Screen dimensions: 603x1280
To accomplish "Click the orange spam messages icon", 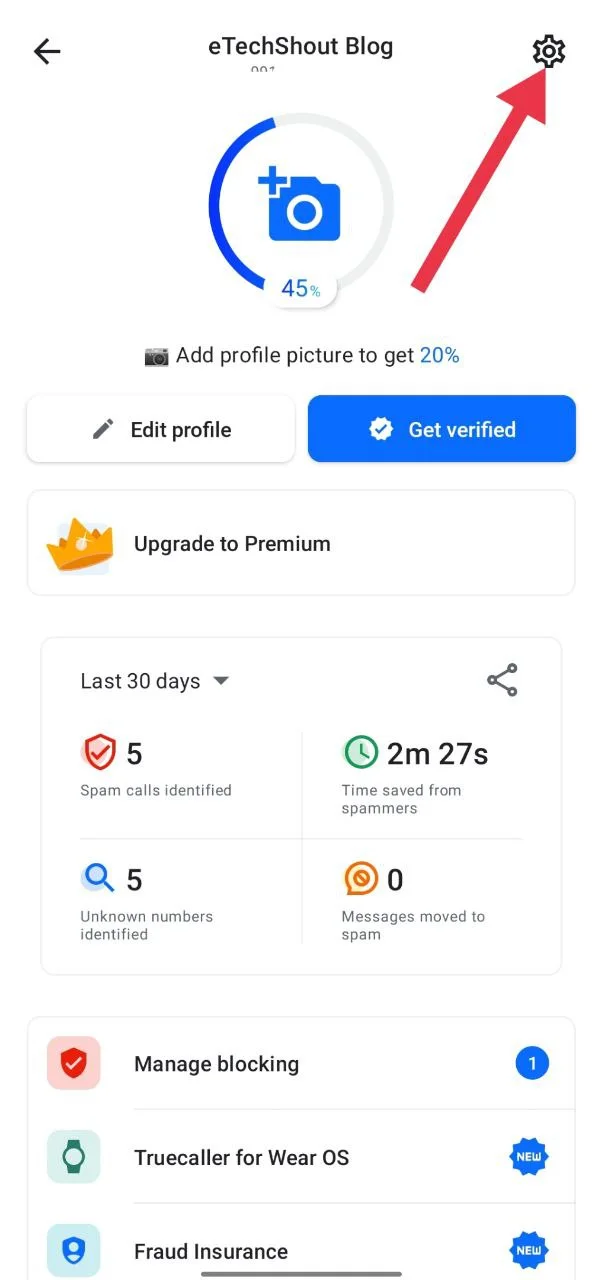I will 361,877.
